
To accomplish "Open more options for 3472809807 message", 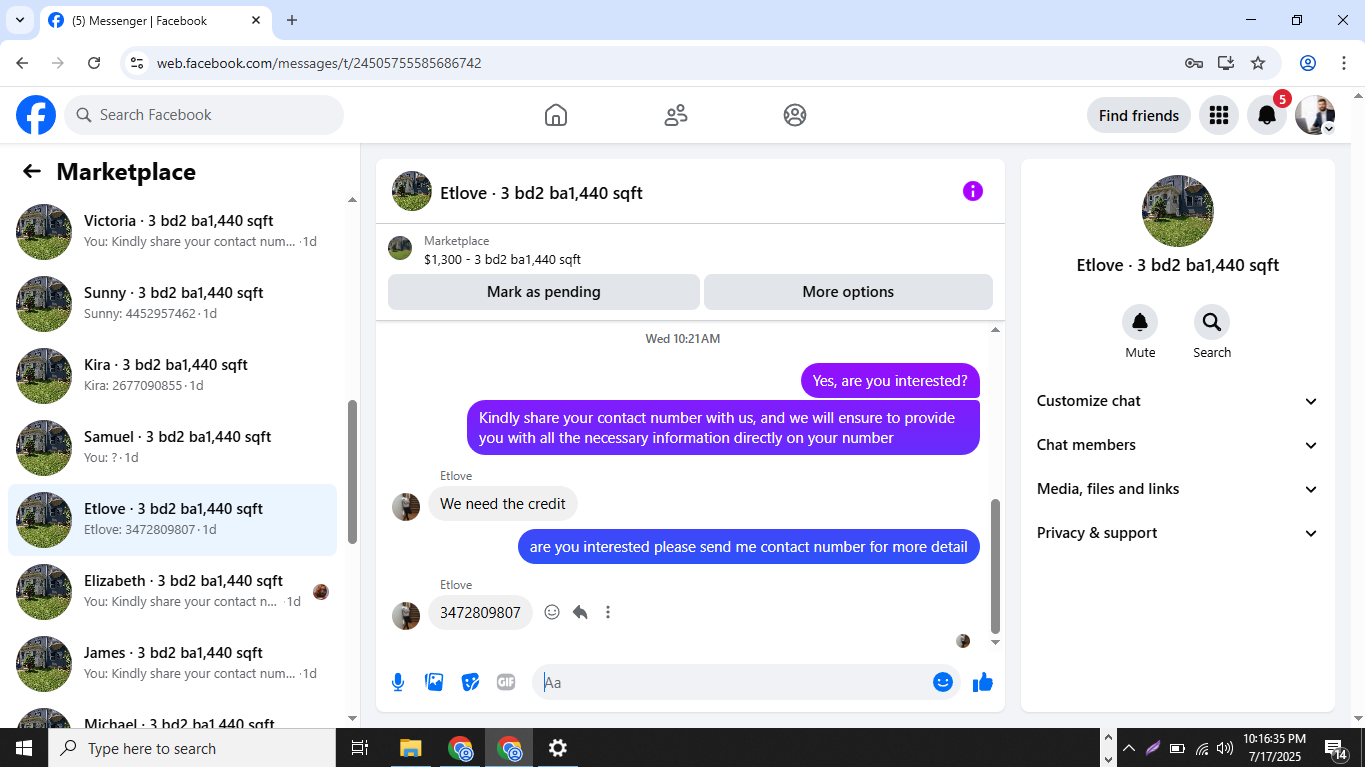I will coord(608,612).
